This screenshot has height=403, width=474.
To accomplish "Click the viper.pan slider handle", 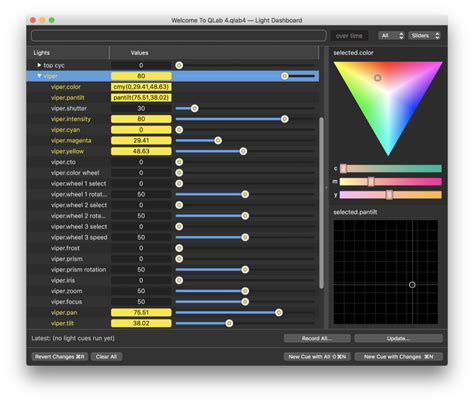I will [x=279, y=312].
